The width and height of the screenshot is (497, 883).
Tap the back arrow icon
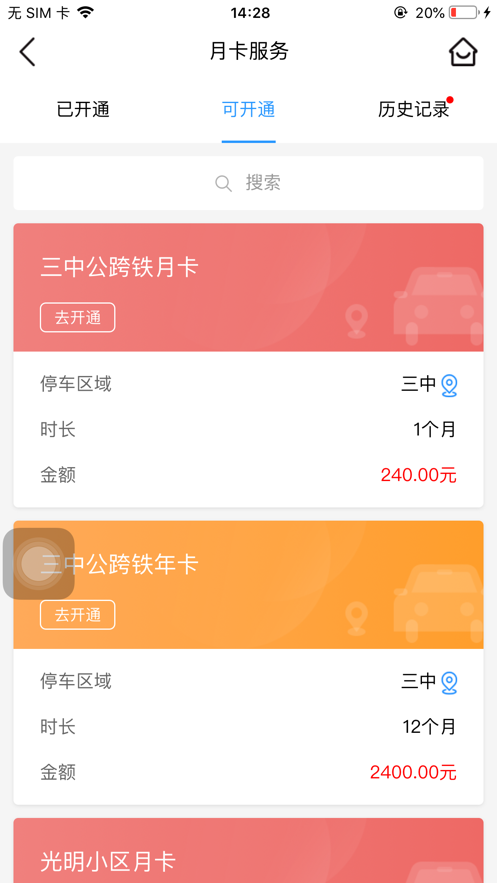pyautogui.click(x=27, y=52)
